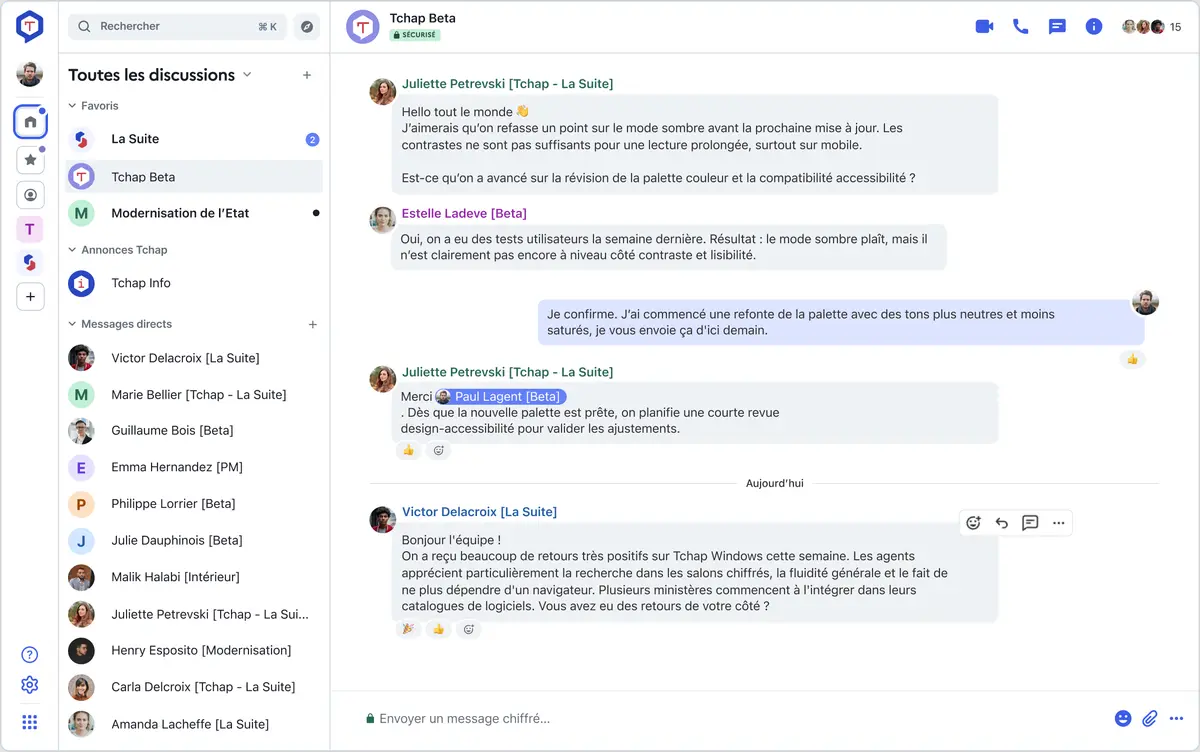Open settings gear icon in sidebar
Viewport: 1200px width, 752px height.
30,685
